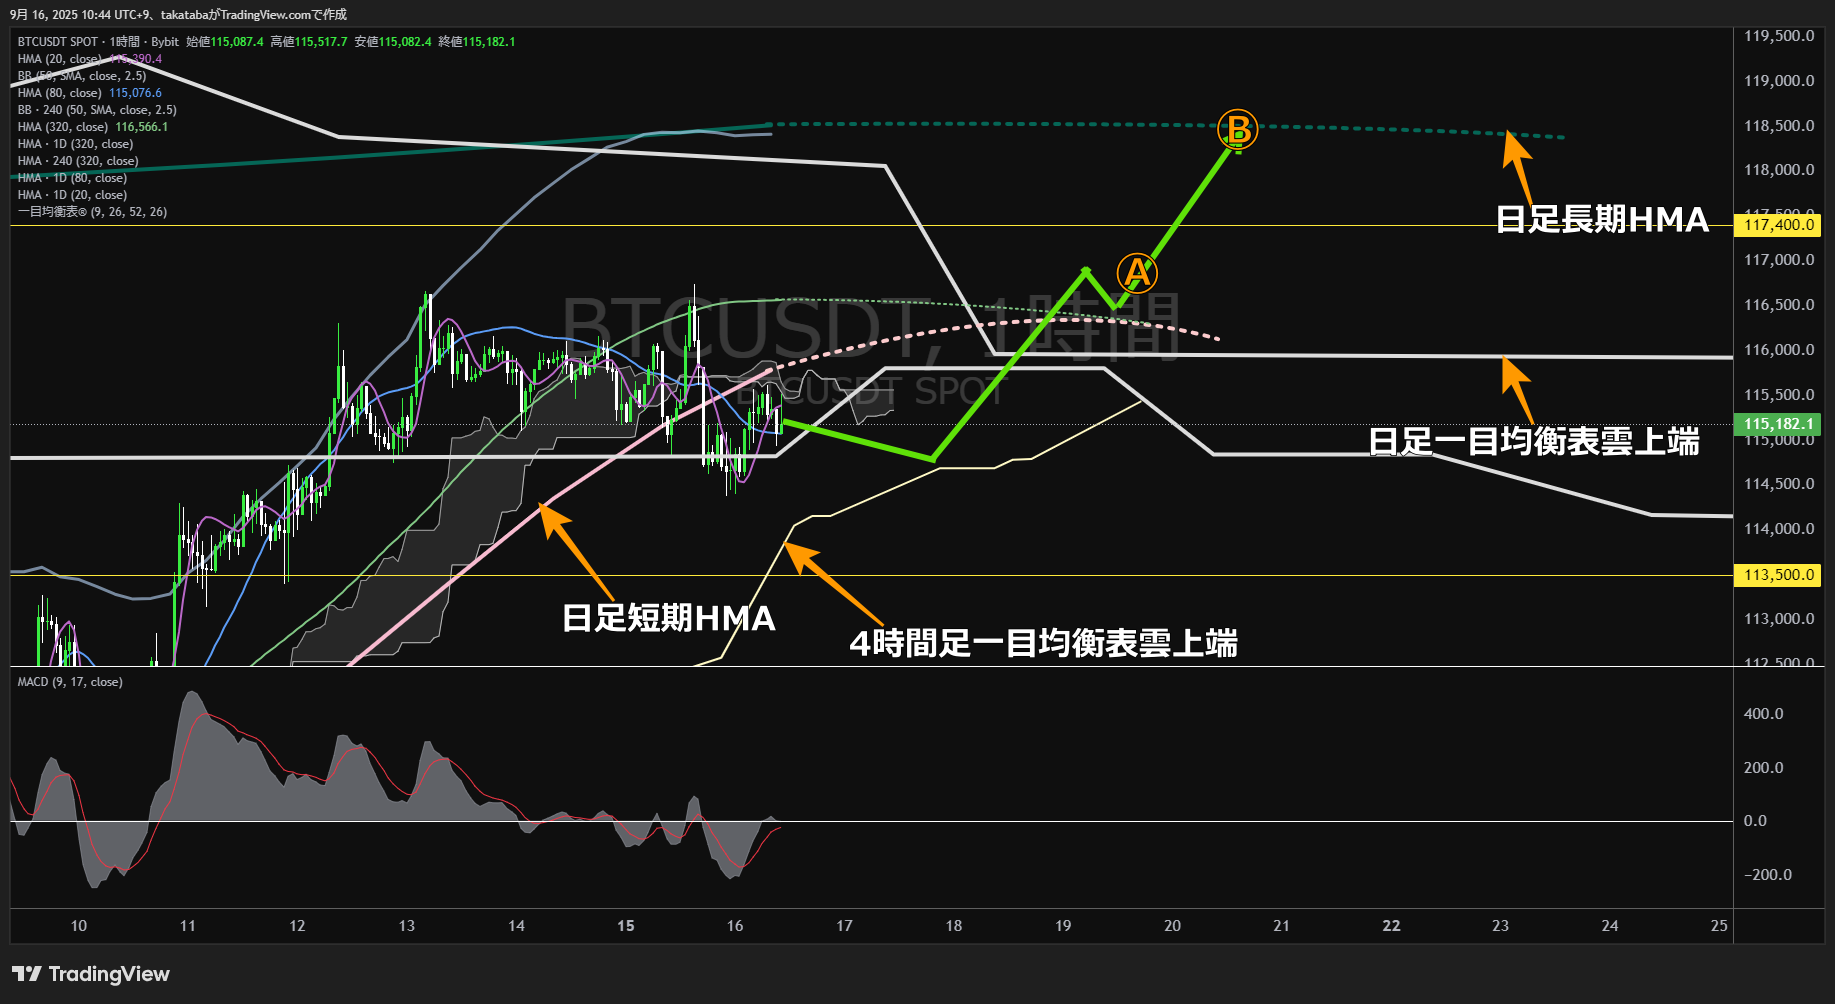1835x1004 pixels.
Task: Click bold date 22 on the time axis
Action: [1391, 926]
